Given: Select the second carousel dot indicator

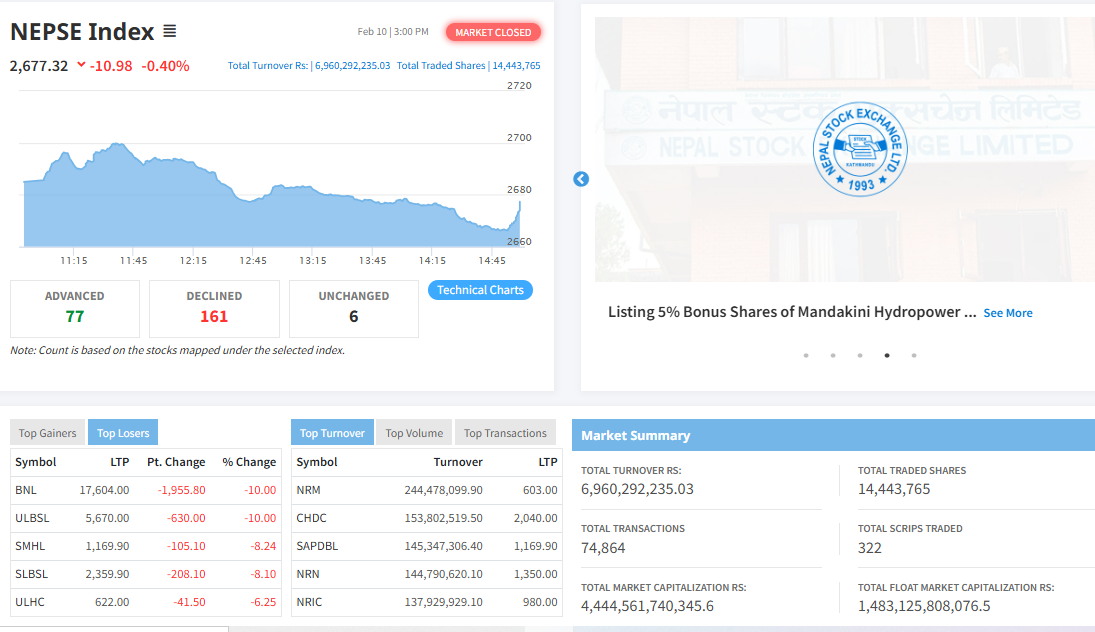Looking at the screenshot, I should (x=833, y=355).
